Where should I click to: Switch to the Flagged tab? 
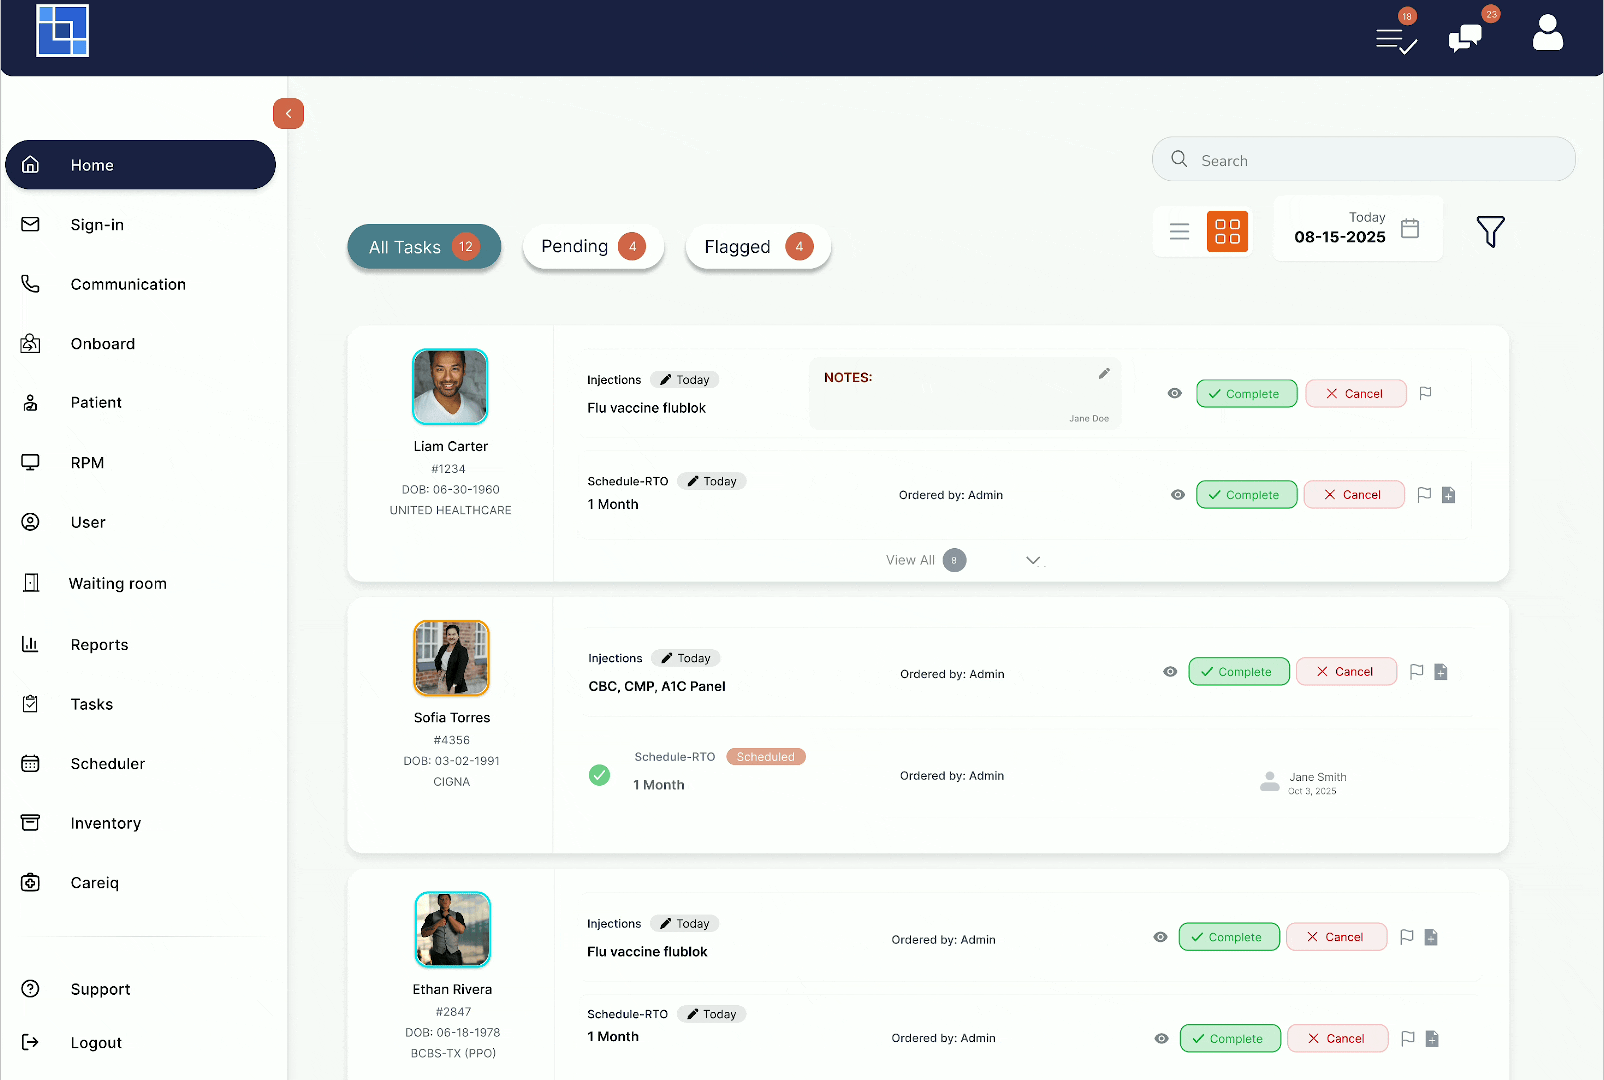(x=757, y=246)
